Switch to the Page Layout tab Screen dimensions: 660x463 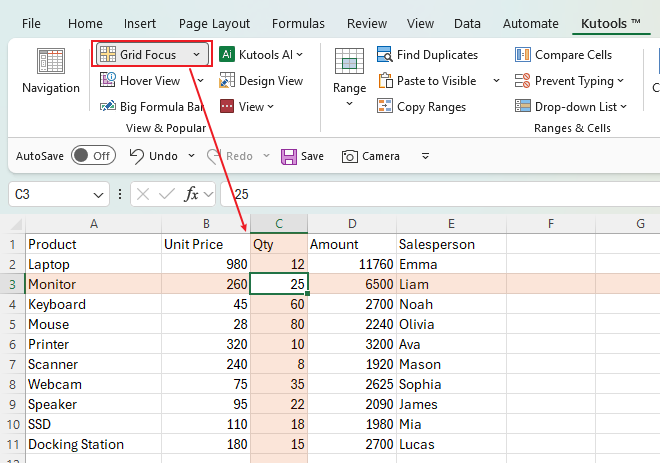(214, 24)
